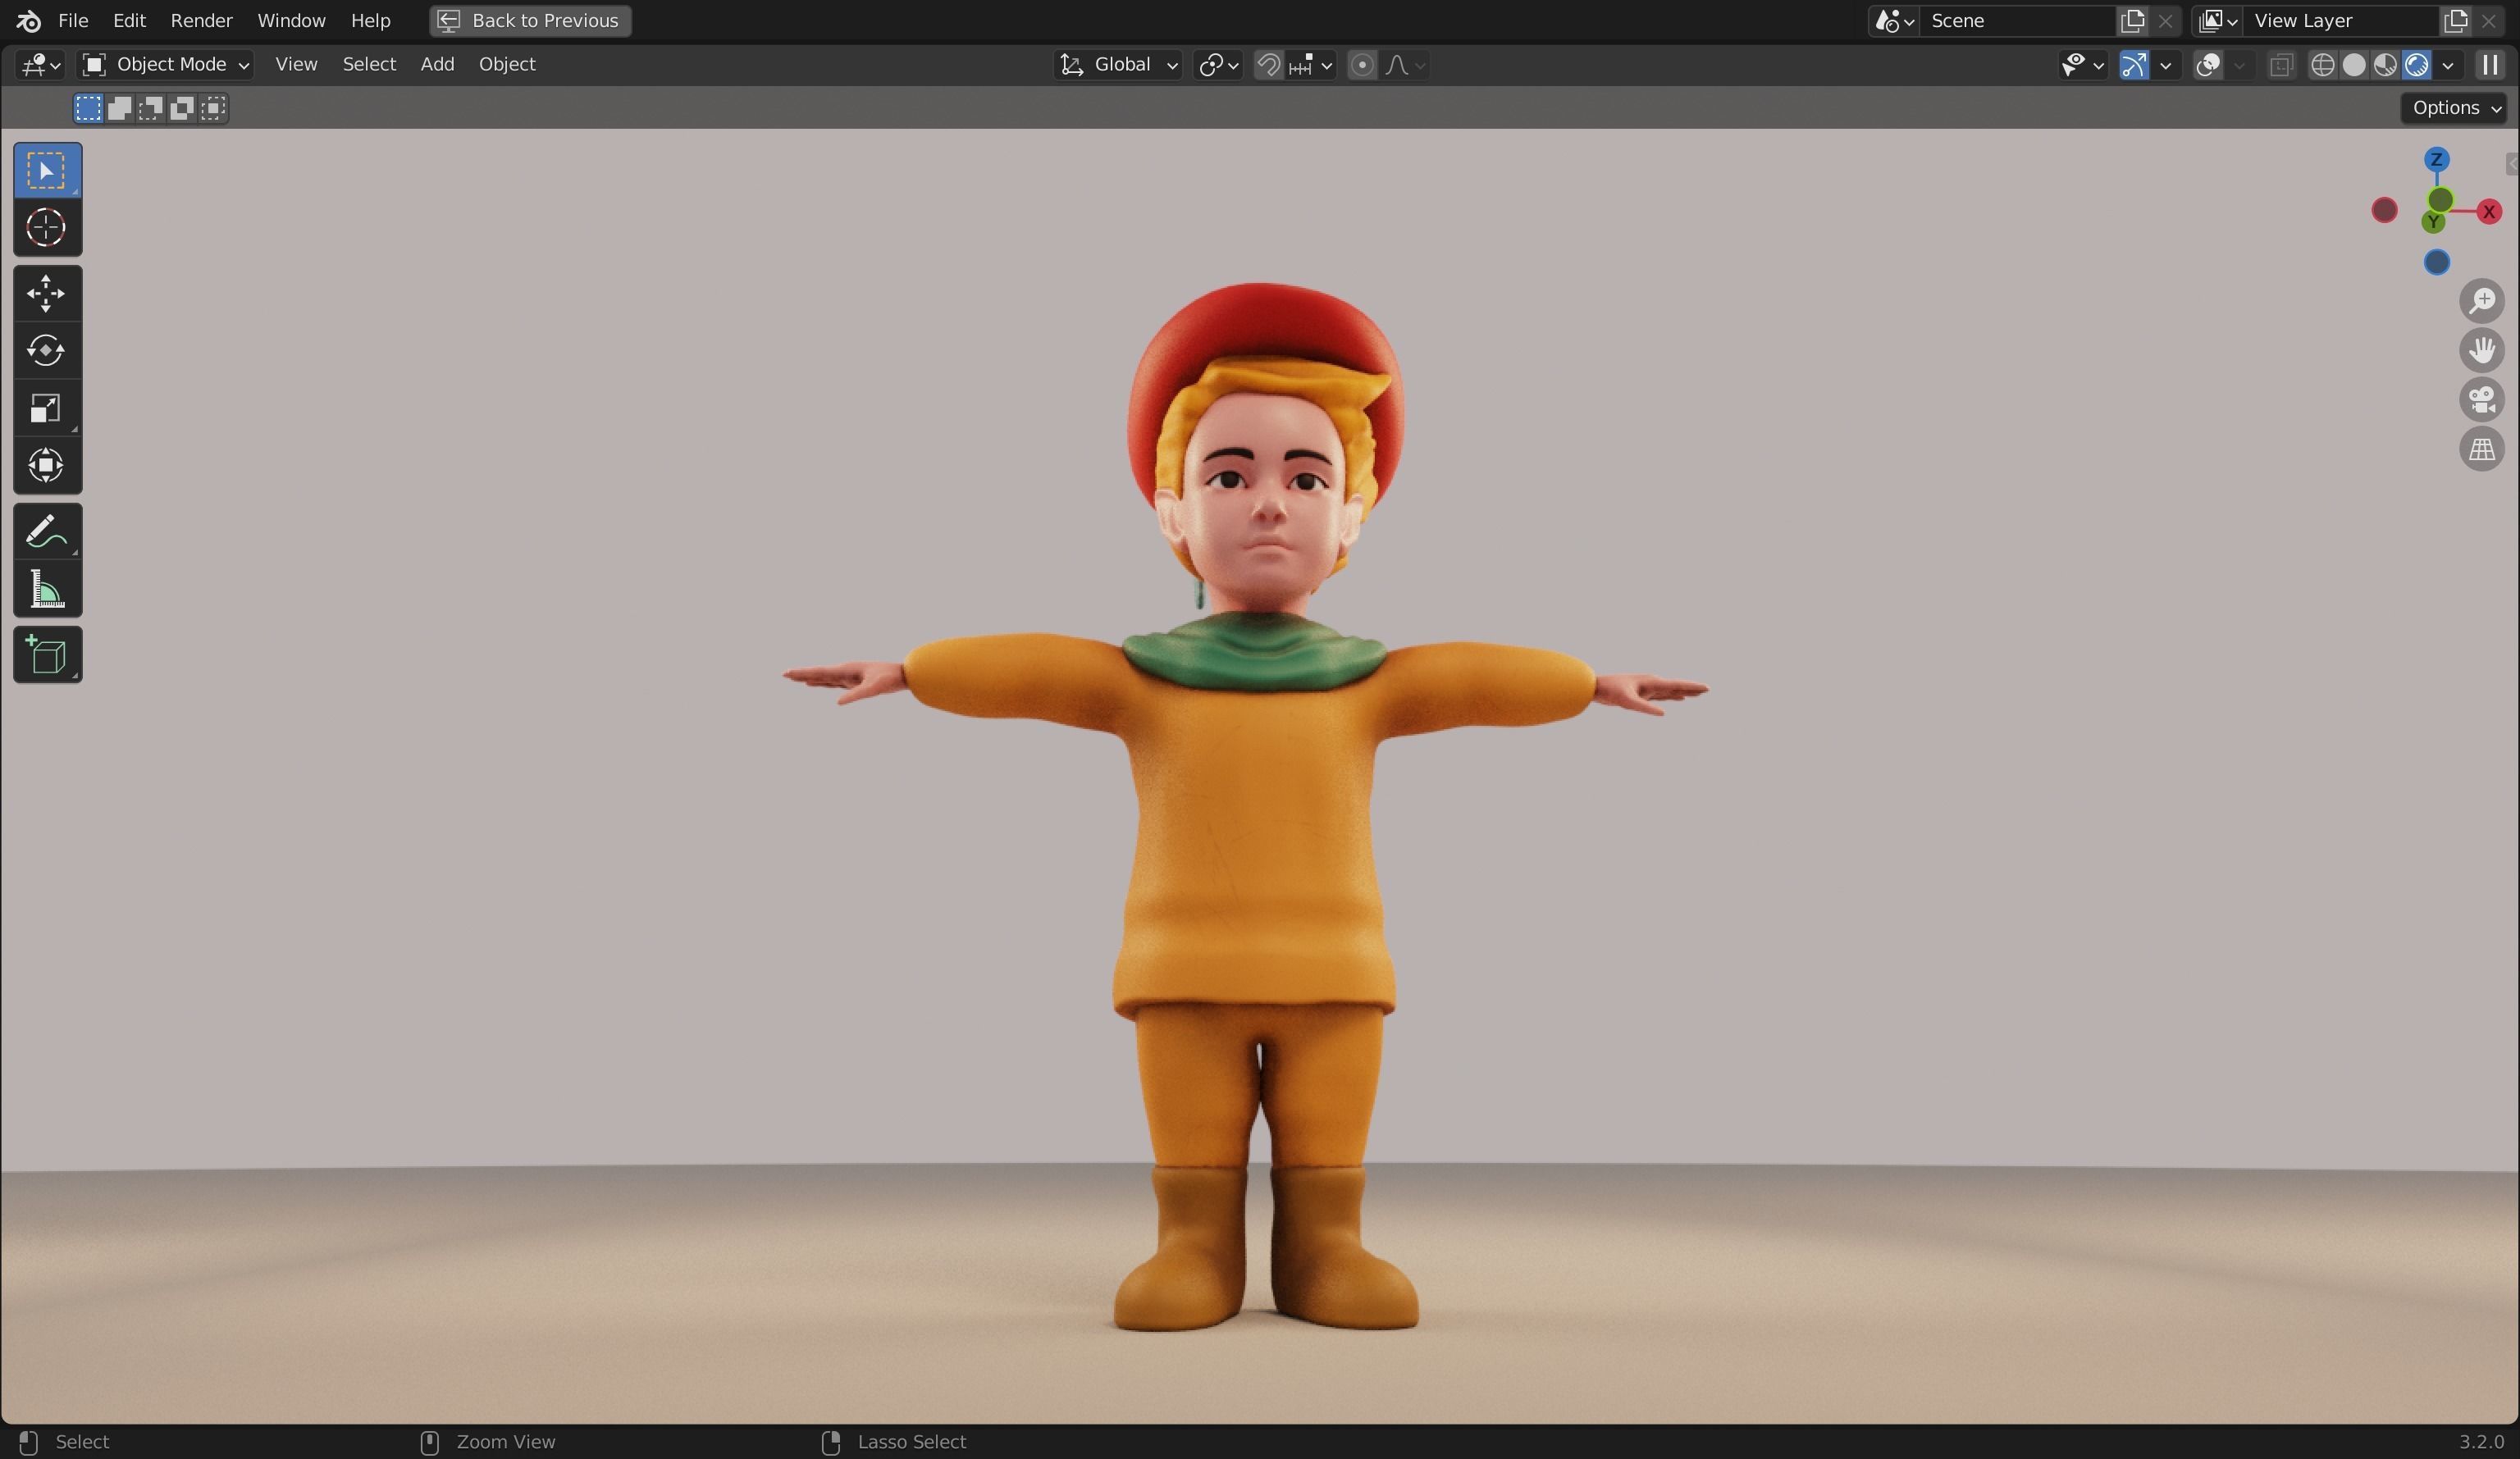This screenshot has width=2520, height=1459.
Task: Open the Options dropdown
Action: [x=2456, y=108]
